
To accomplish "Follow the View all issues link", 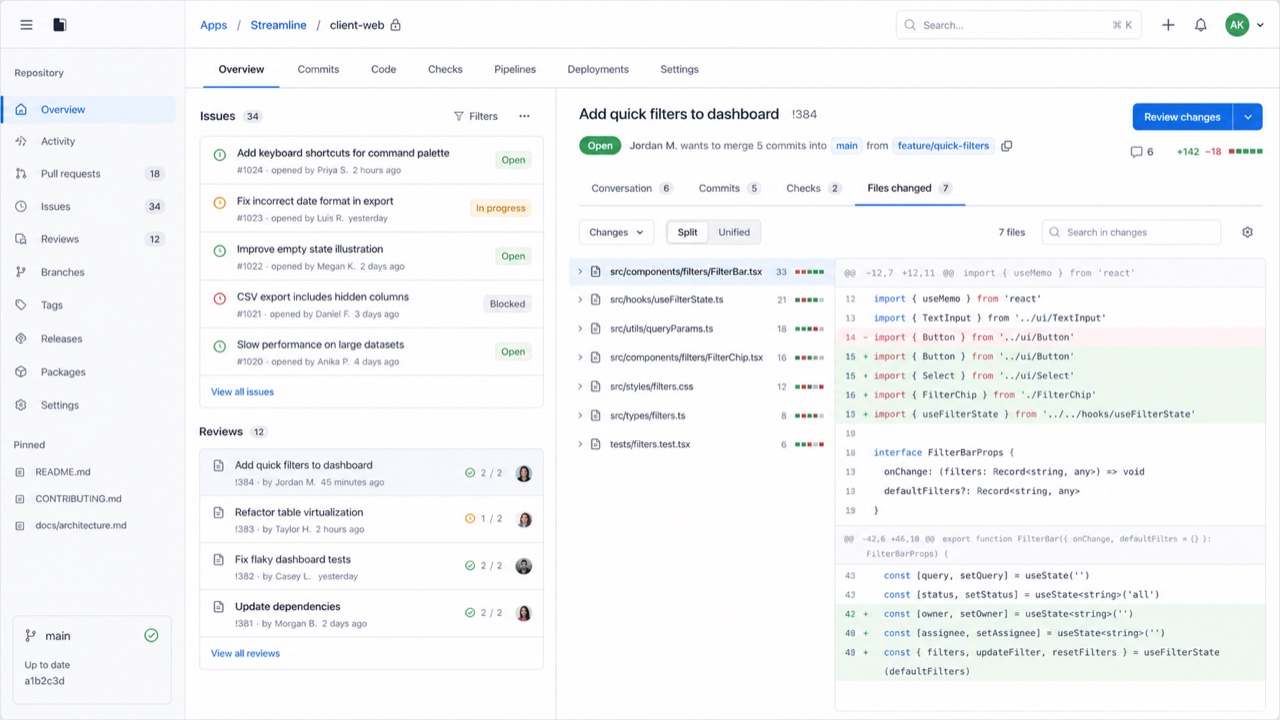I will click(x=242, y=392).
